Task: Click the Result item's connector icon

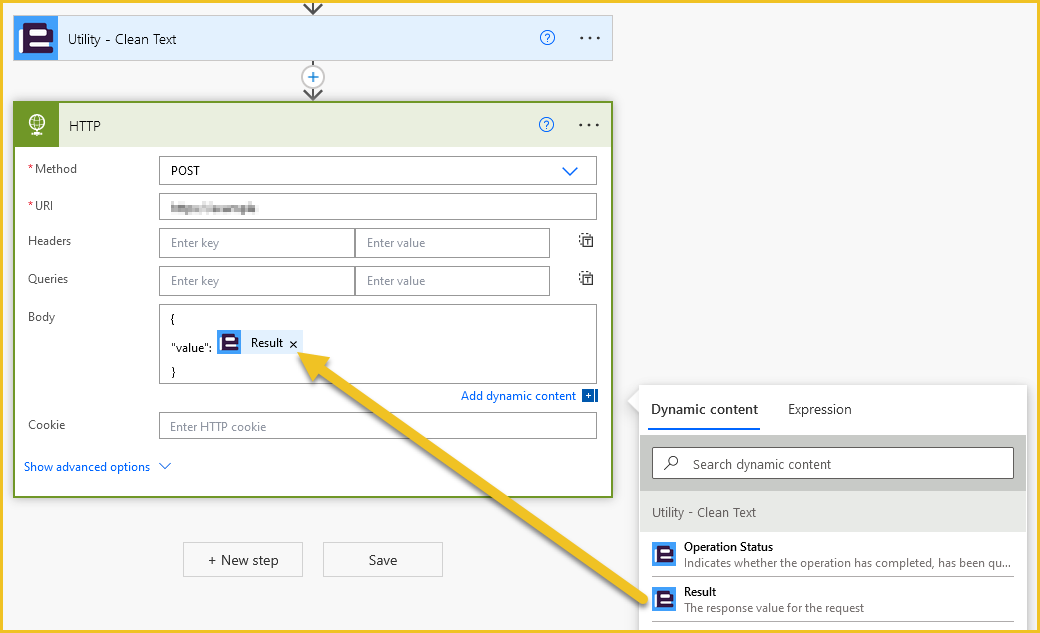Action: [665, 598]
